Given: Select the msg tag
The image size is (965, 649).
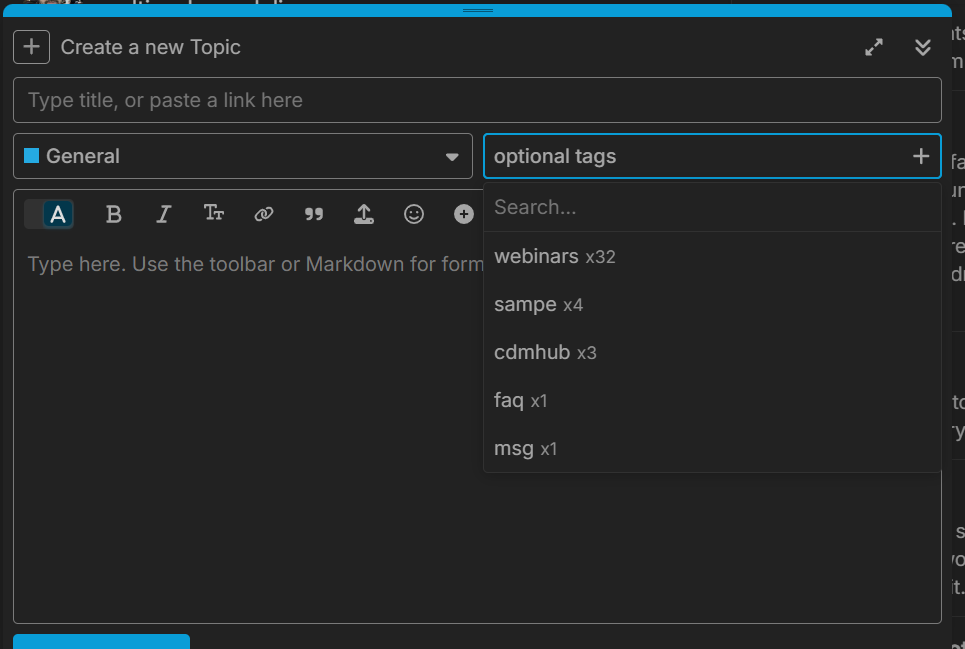Looking at the screenshot, I should coord(712,448).
